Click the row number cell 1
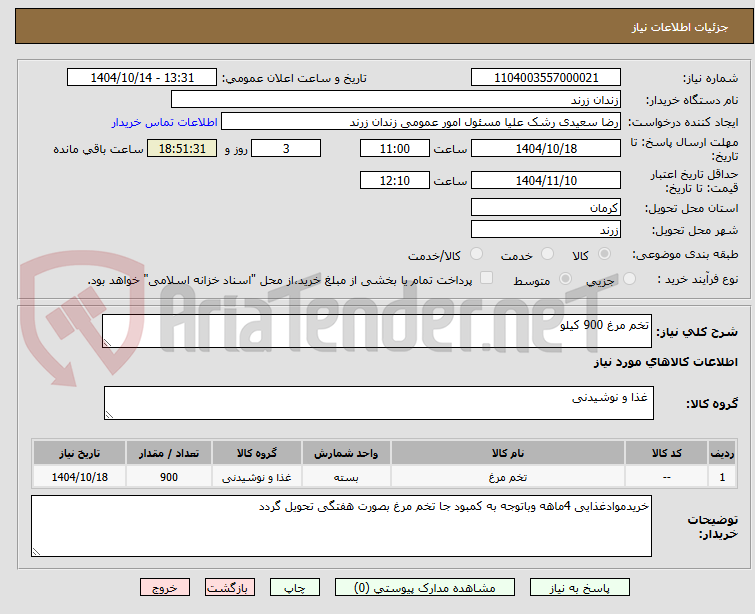 pos(722,477)
